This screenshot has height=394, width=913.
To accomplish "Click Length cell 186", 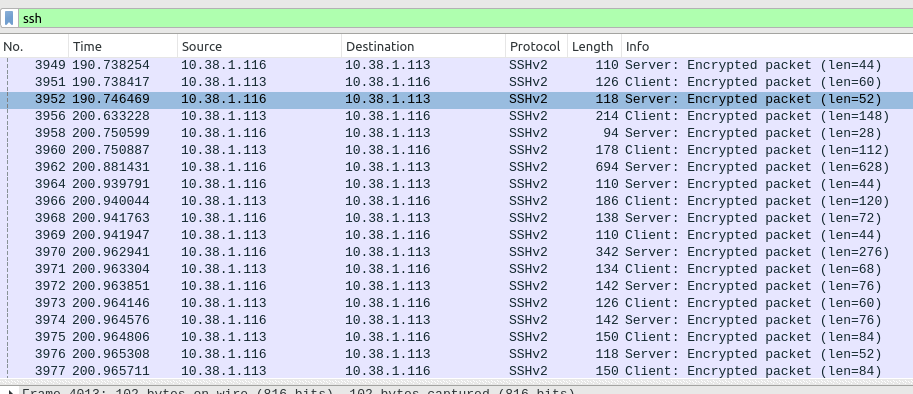I will click(x=607, y=201).
